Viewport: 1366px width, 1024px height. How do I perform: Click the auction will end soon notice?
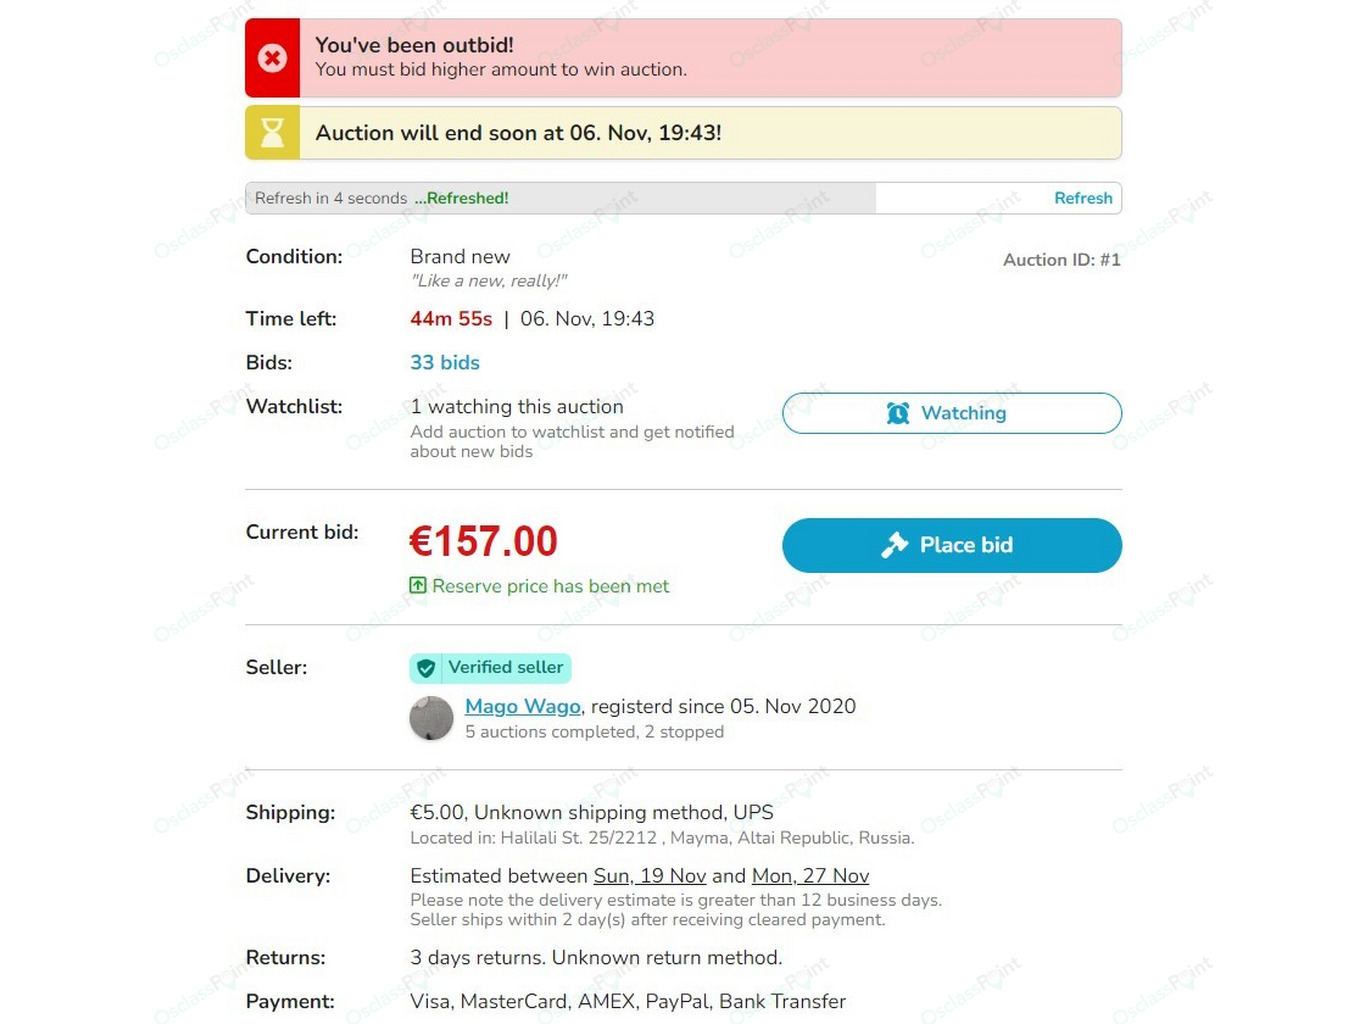[x=683, y=133]
